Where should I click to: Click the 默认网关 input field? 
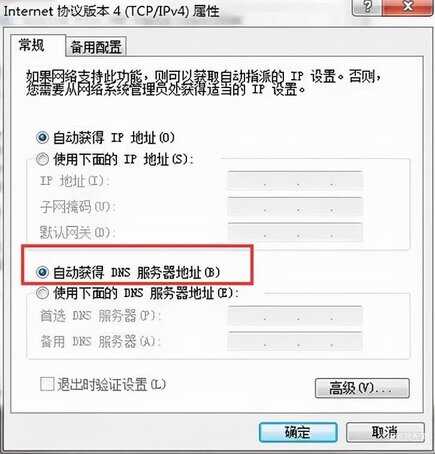(x=295, y=232)
